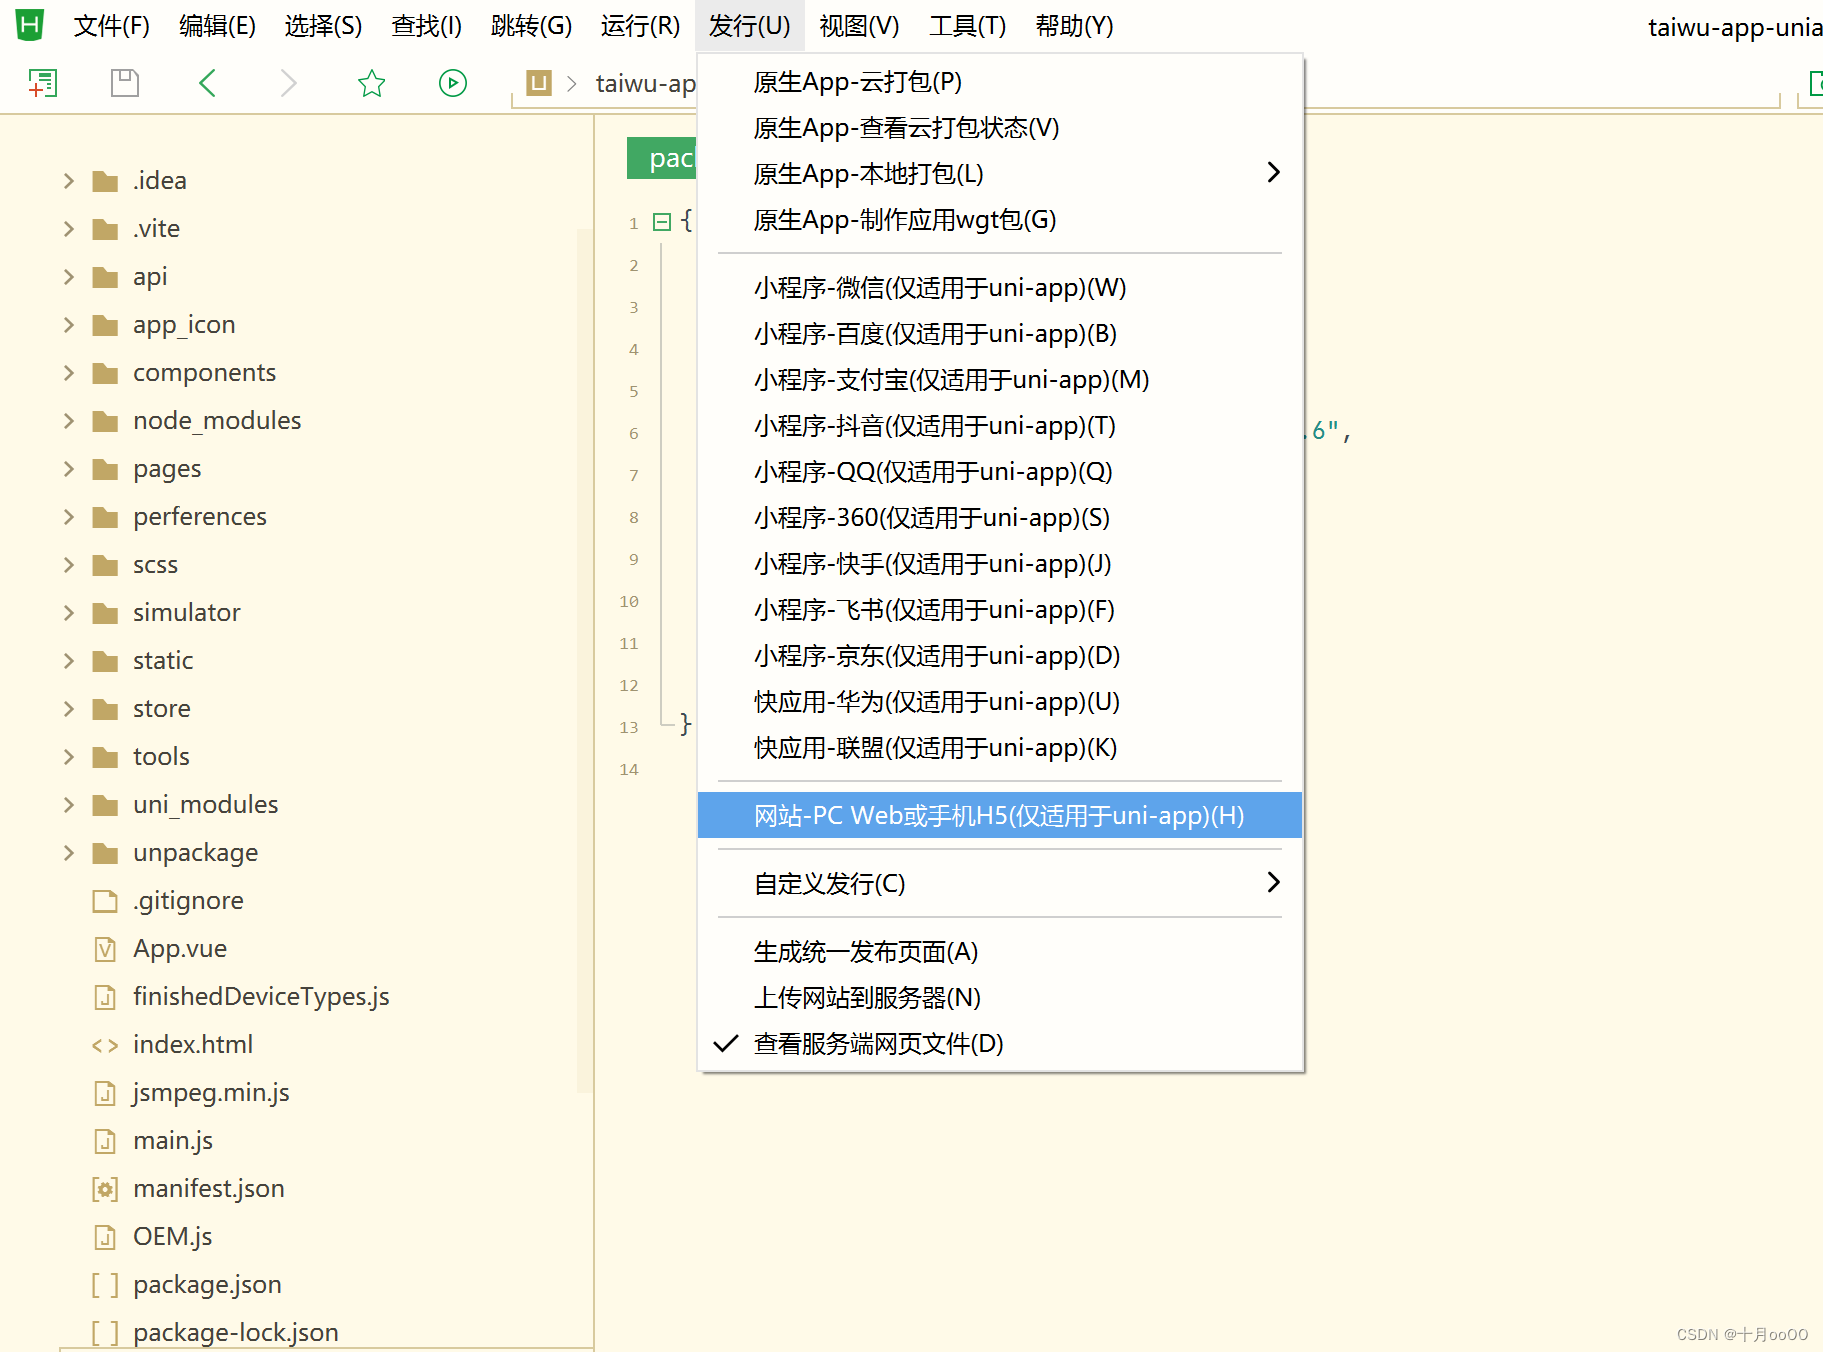This screenshot has height=1352, width=1823.
Task: Click the jsmpeg.min.js file icon
Action: pos(105,1093)
